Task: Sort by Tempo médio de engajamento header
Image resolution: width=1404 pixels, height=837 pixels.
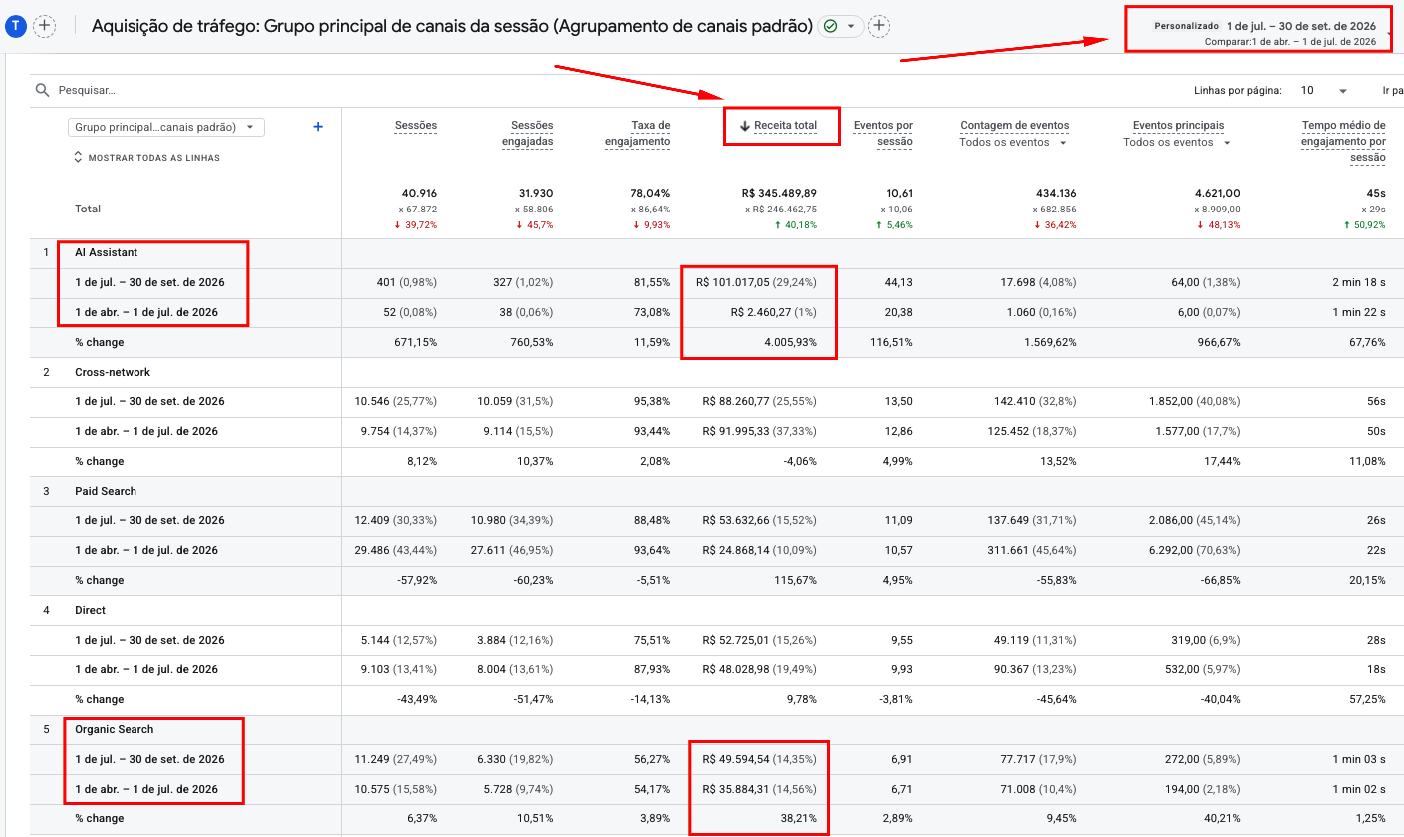Action: tap(1343, 141)
